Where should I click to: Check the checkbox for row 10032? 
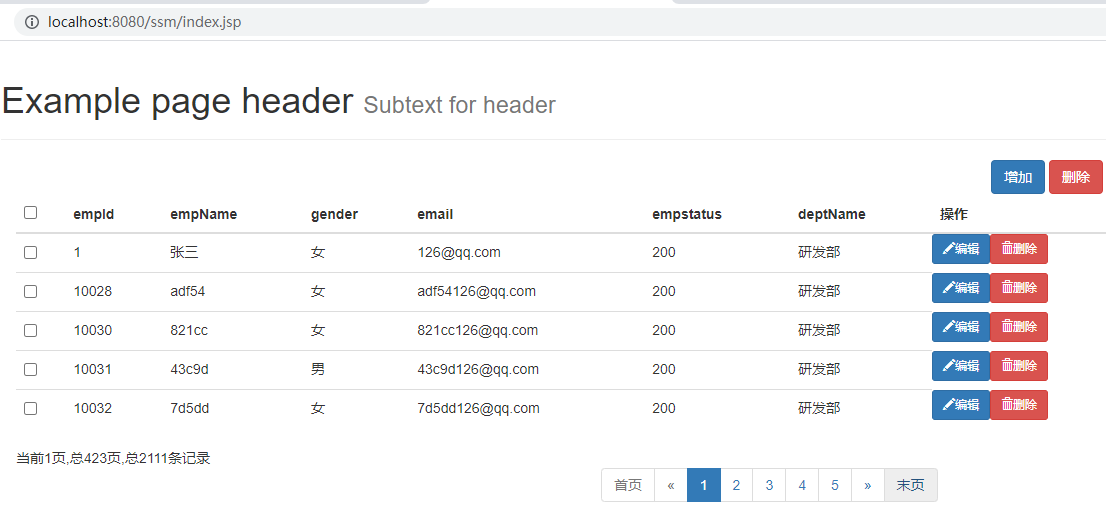[30, 408]
